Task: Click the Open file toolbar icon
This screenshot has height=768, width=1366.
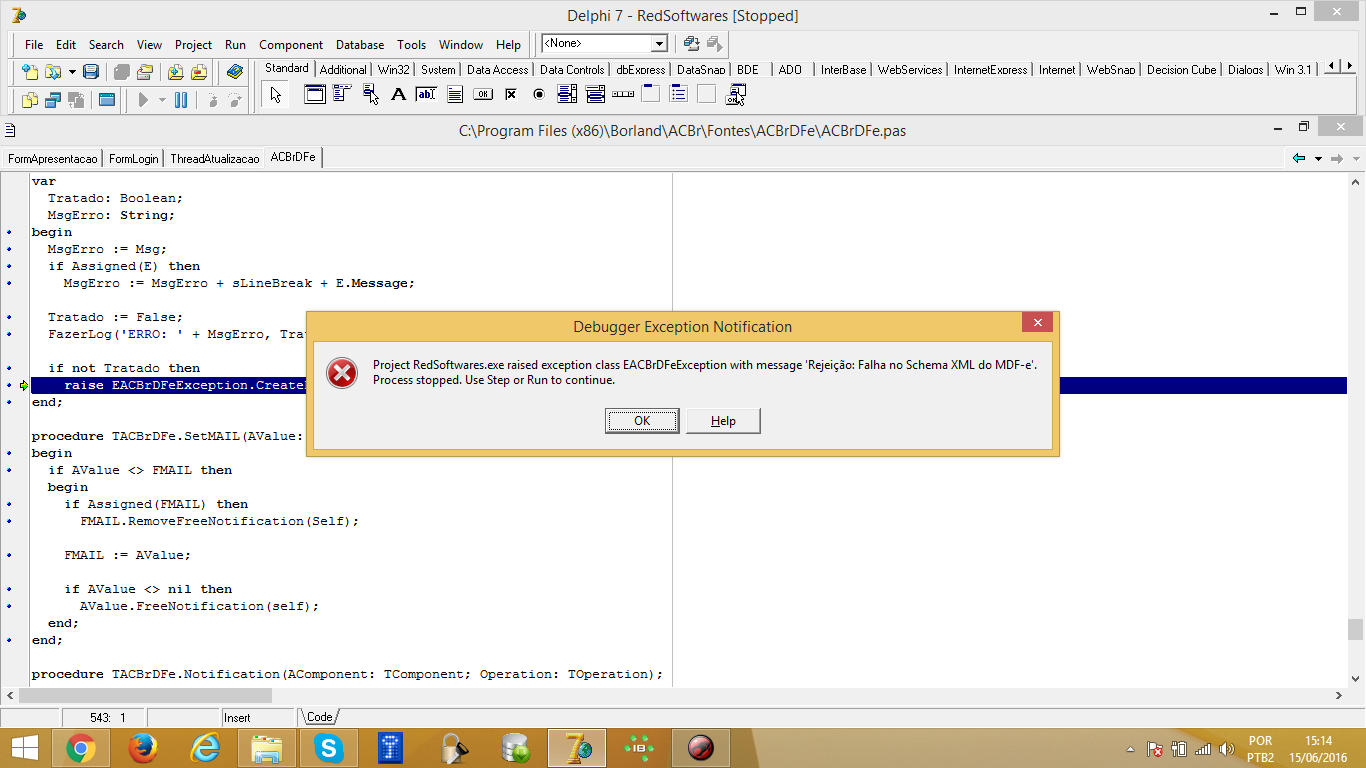Action: (52, 72)
